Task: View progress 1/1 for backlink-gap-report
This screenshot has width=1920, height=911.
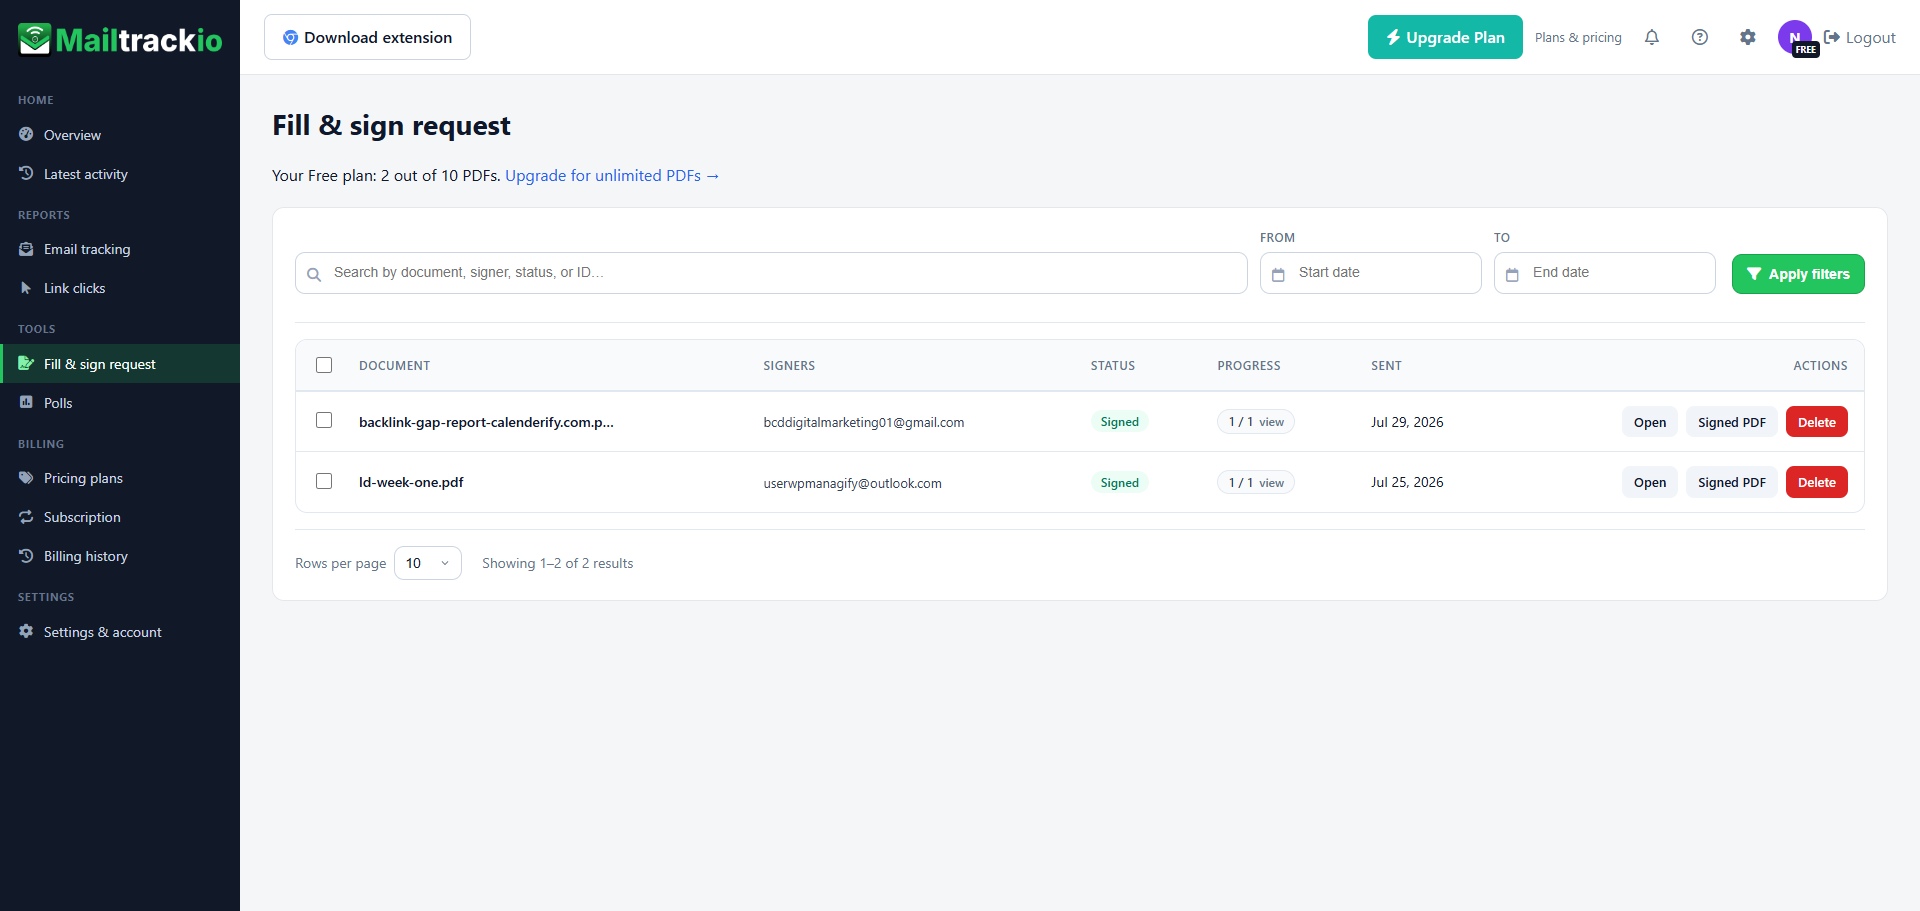Action: click(x=1256, y=422)
